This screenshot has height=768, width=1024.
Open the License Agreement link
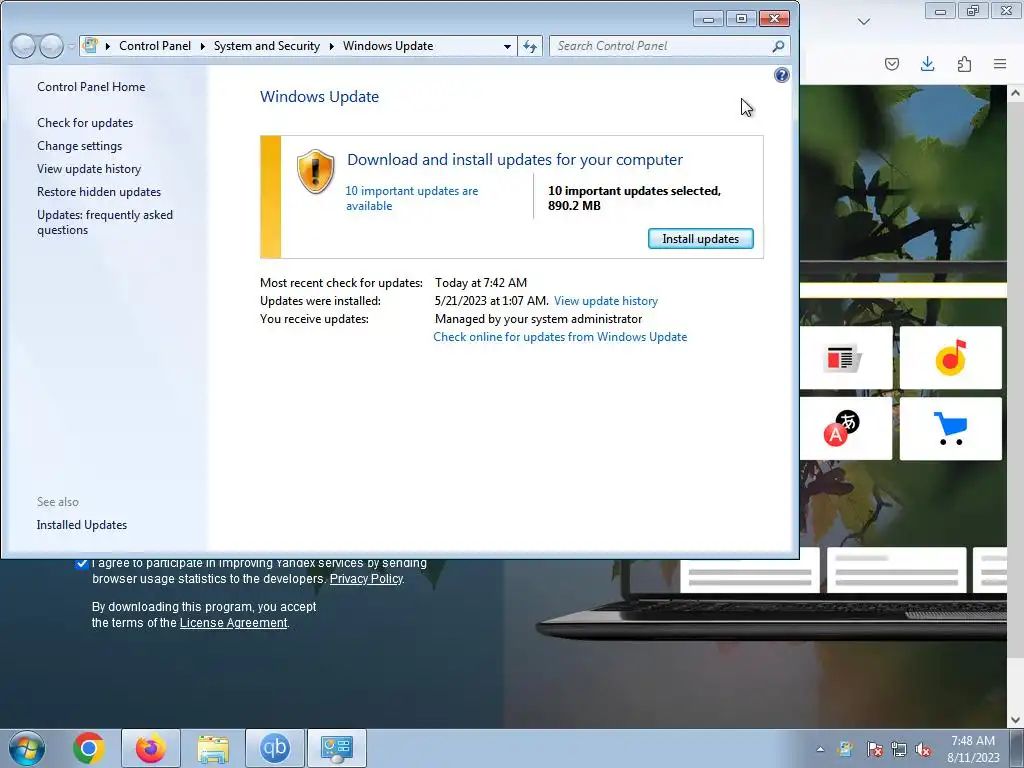233,623
